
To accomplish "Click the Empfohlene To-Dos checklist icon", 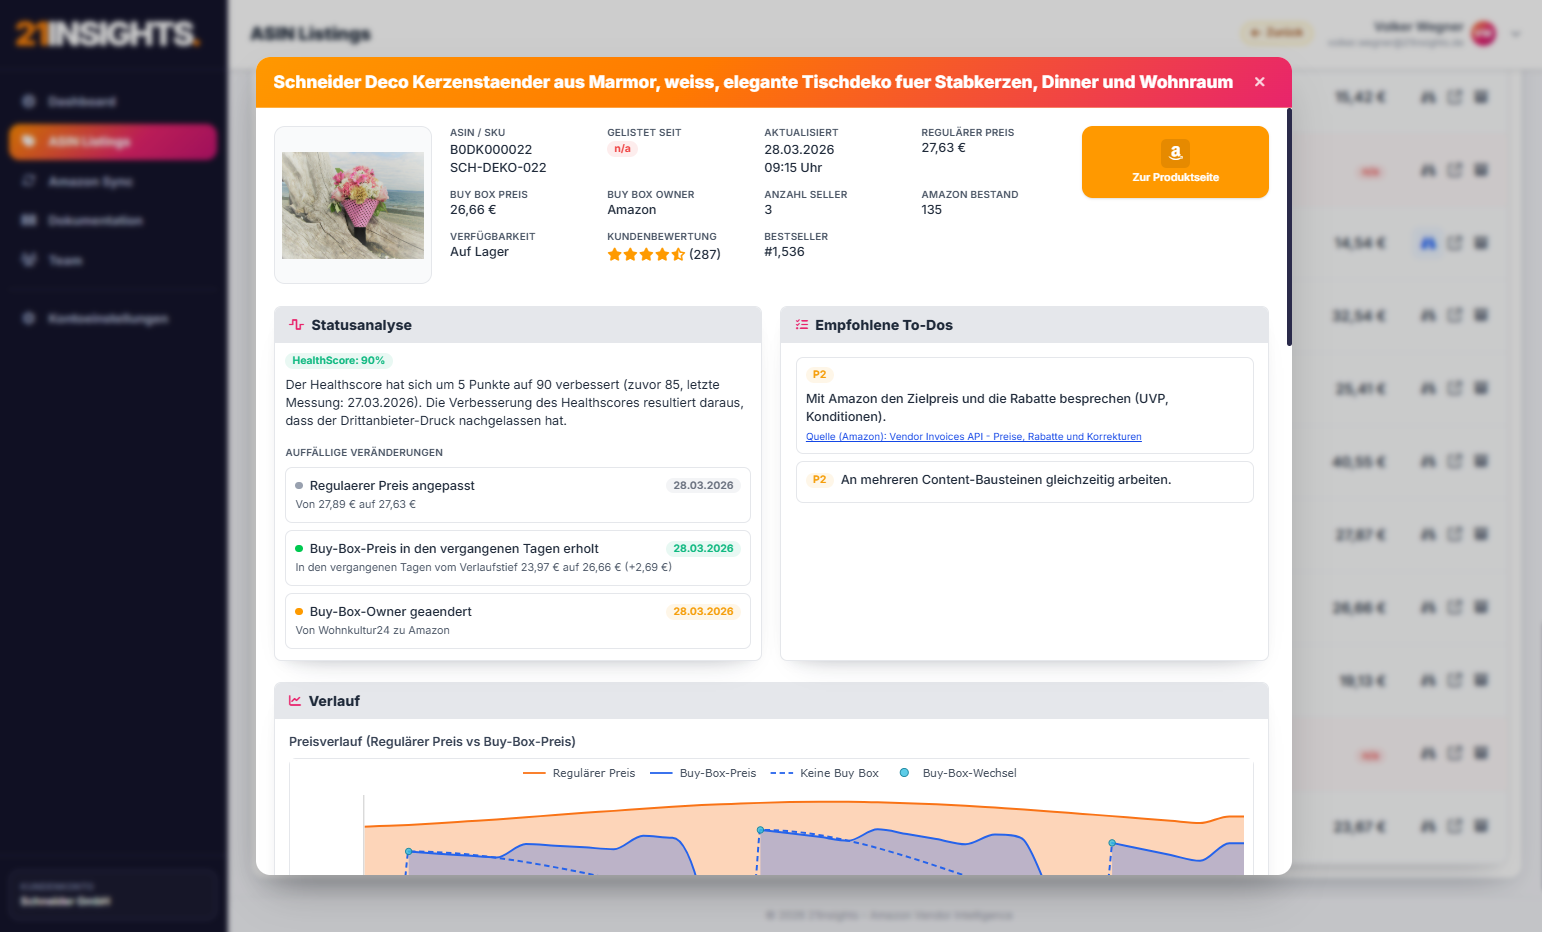I will [801, 325].
